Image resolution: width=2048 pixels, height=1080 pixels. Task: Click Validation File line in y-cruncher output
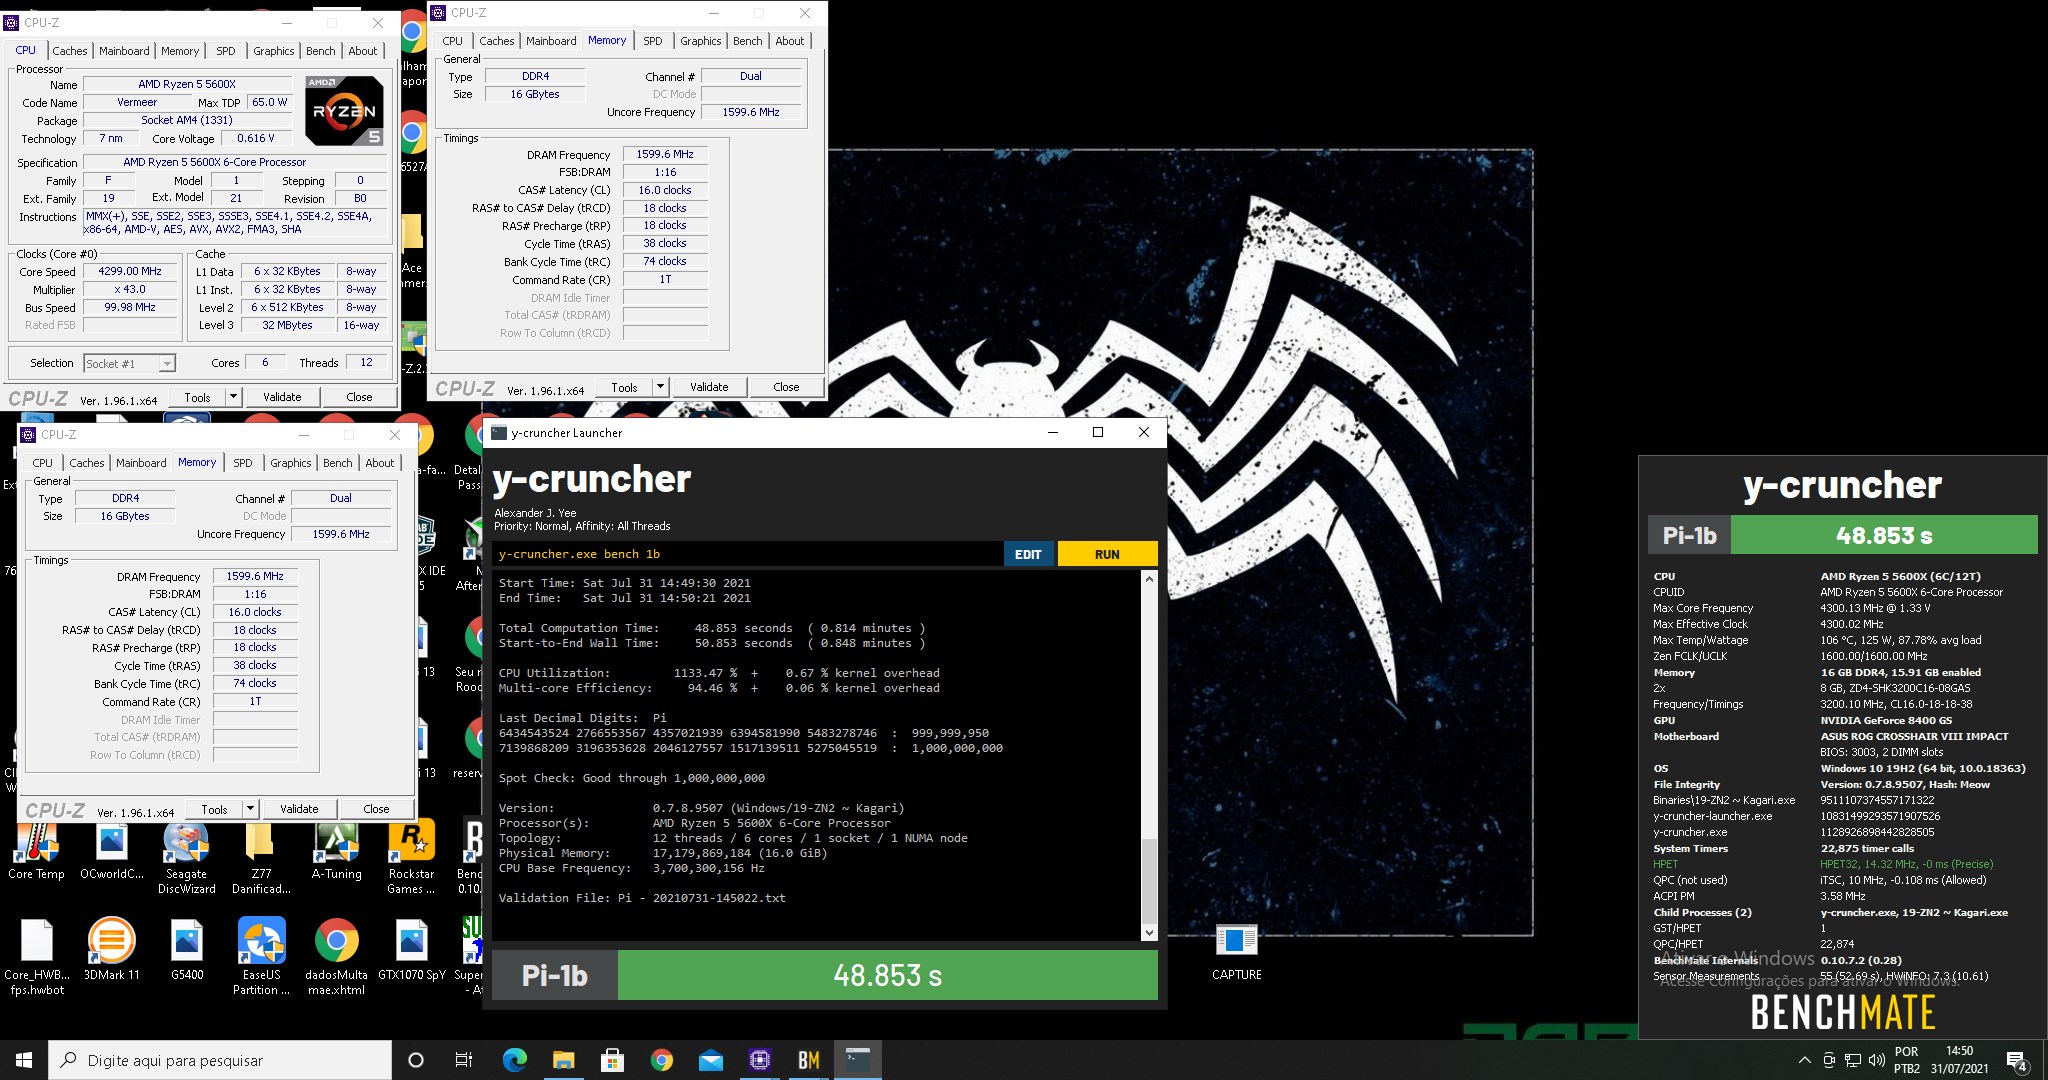pos(642,898)
